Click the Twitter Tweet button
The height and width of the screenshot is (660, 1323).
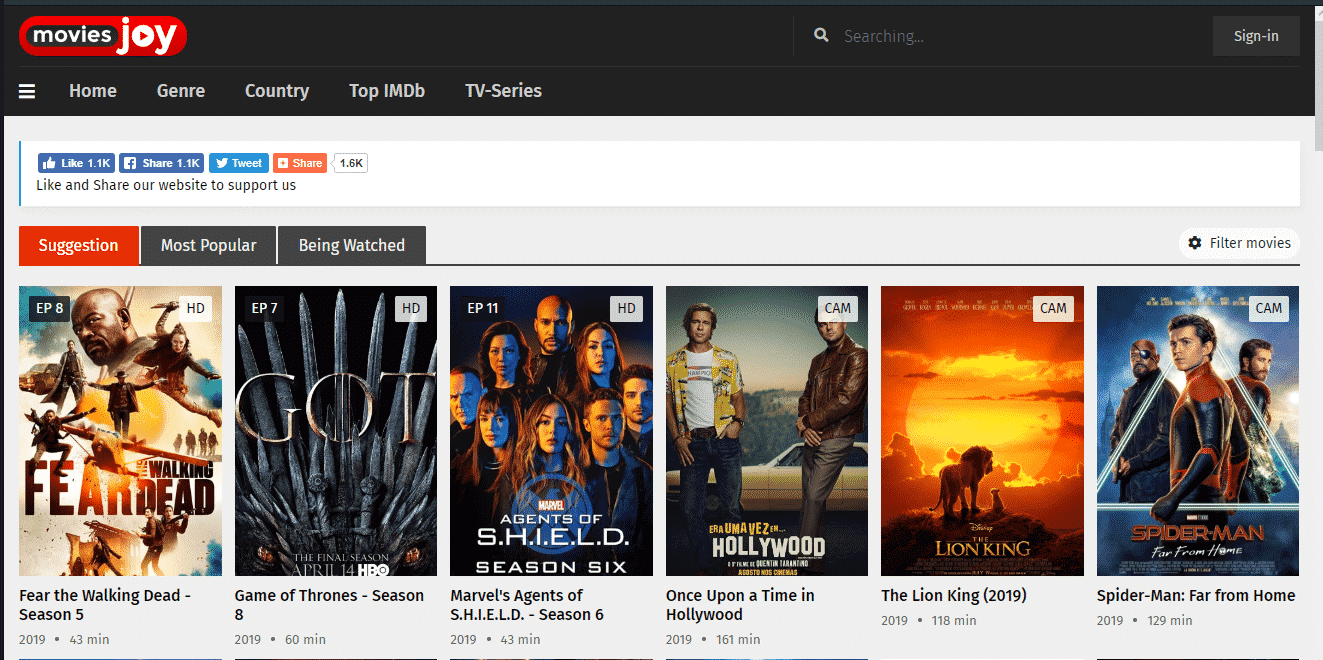tap(239, 163)
